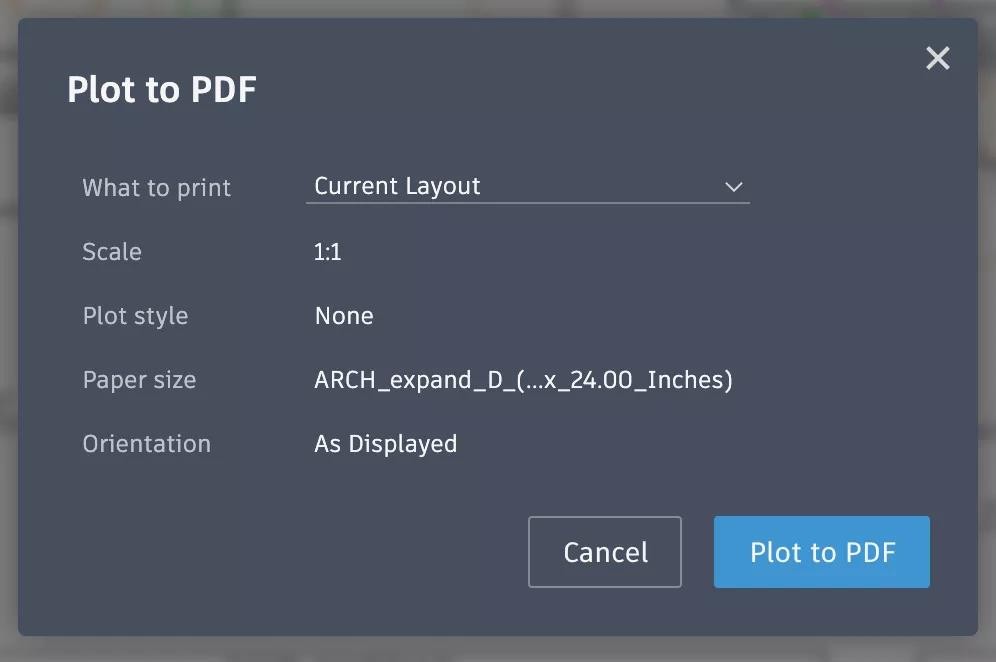This screenshot has width=996, height=662.
Task: Click the What to print label
Action: 157,188
